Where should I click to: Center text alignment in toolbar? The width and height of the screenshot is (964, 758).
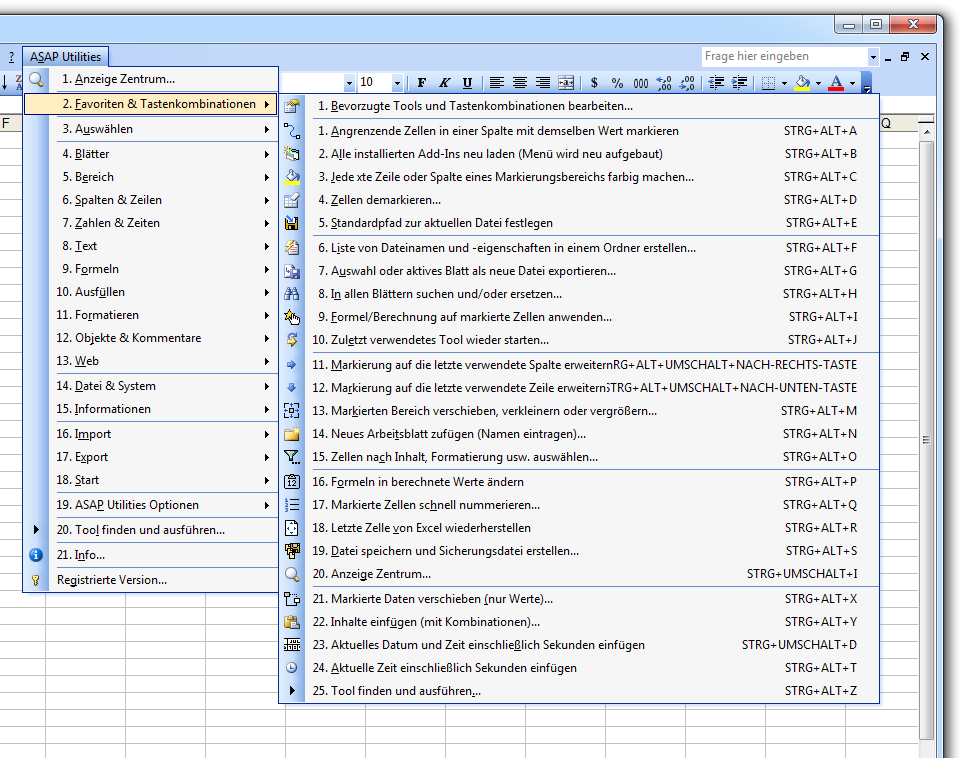[x=520, y=82]
